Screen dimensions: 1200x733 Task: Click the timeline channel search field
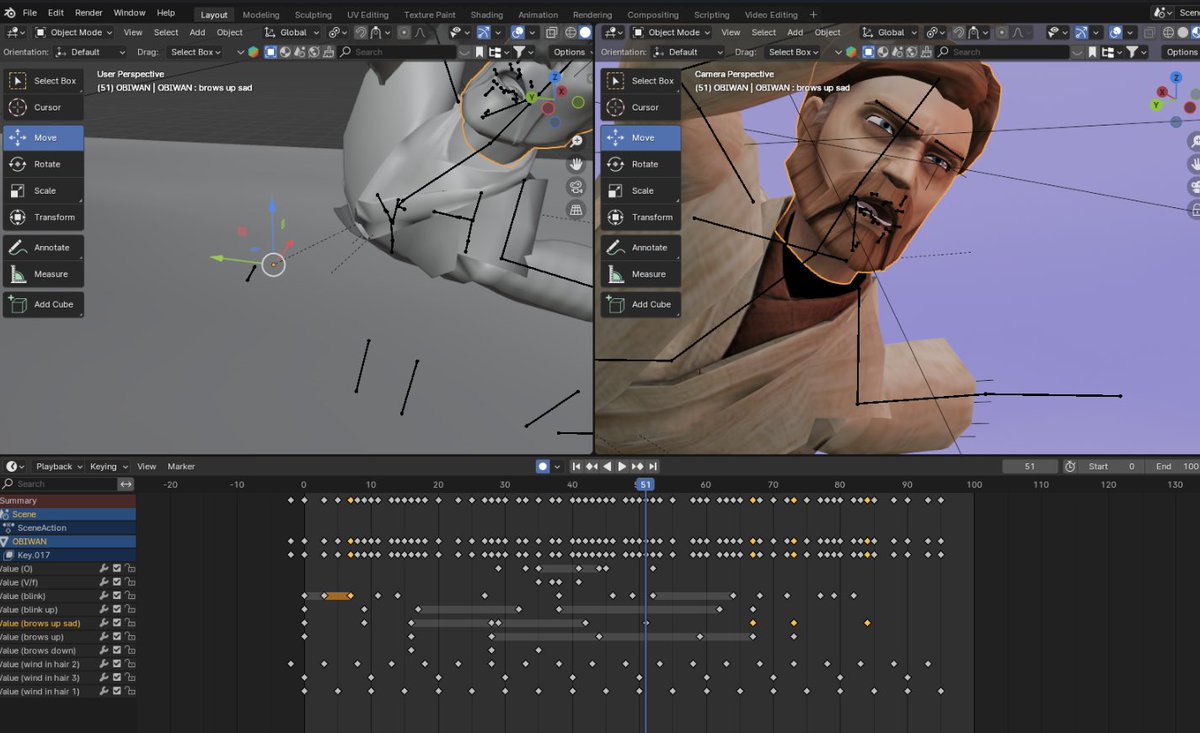click(x=60, y=484)
